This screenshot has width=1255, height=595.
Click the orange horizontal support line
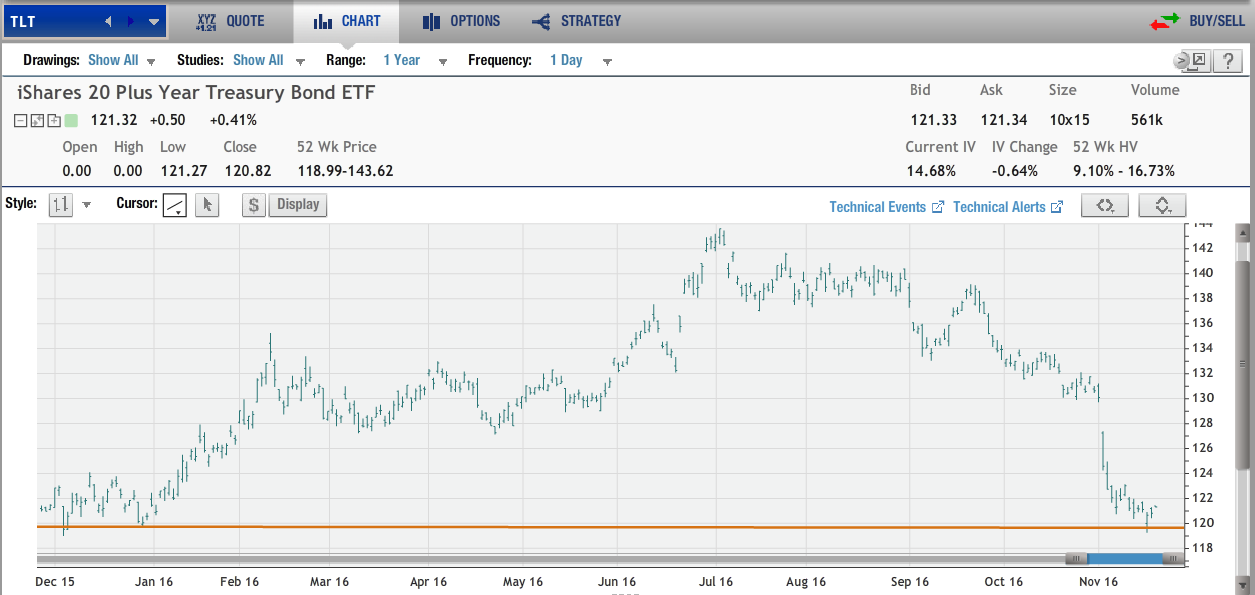(x=610, y=526)
